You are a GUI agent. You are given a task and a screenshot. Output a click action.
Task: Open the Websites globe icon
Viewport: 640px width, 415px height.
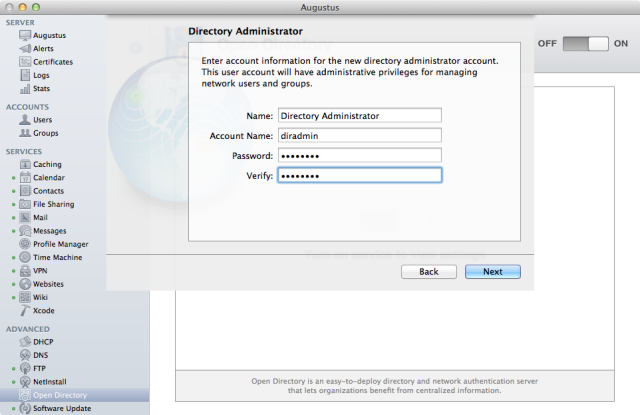pos(25,284)
